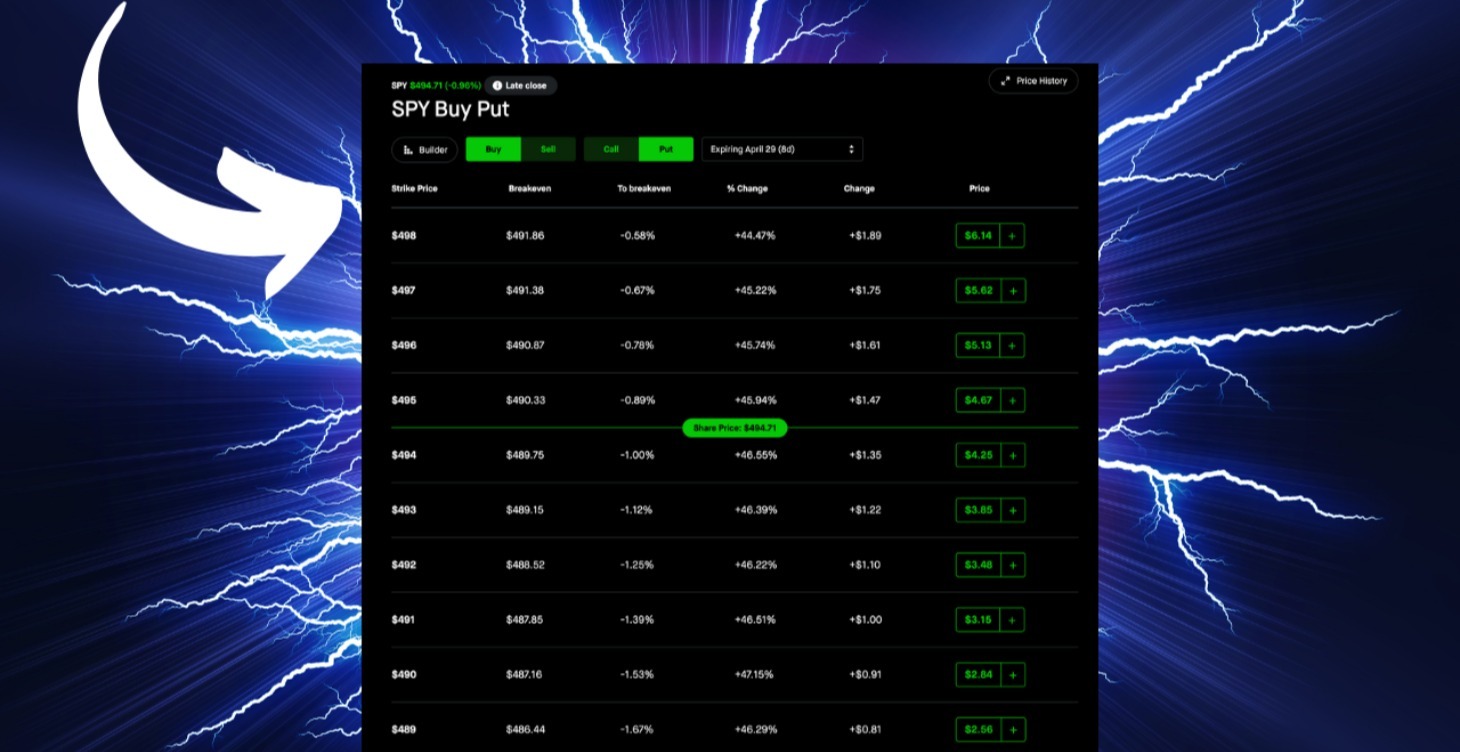Image resolution: width=1460 pixels, height=752 pixels.
Task: Add the $497 strike put with its plus icon
Action: point(1012,290)
